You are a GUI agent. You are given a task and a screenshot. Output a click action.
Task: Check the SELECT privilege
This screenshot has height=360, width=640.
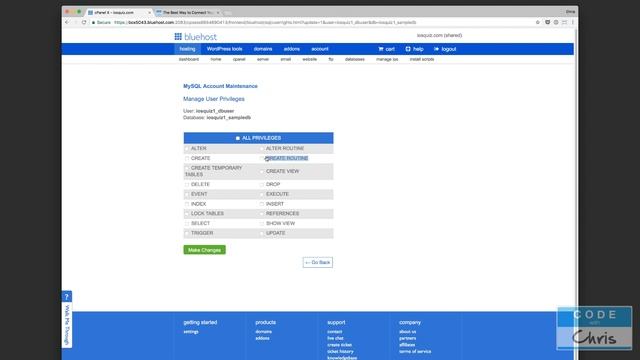[187, 224]
